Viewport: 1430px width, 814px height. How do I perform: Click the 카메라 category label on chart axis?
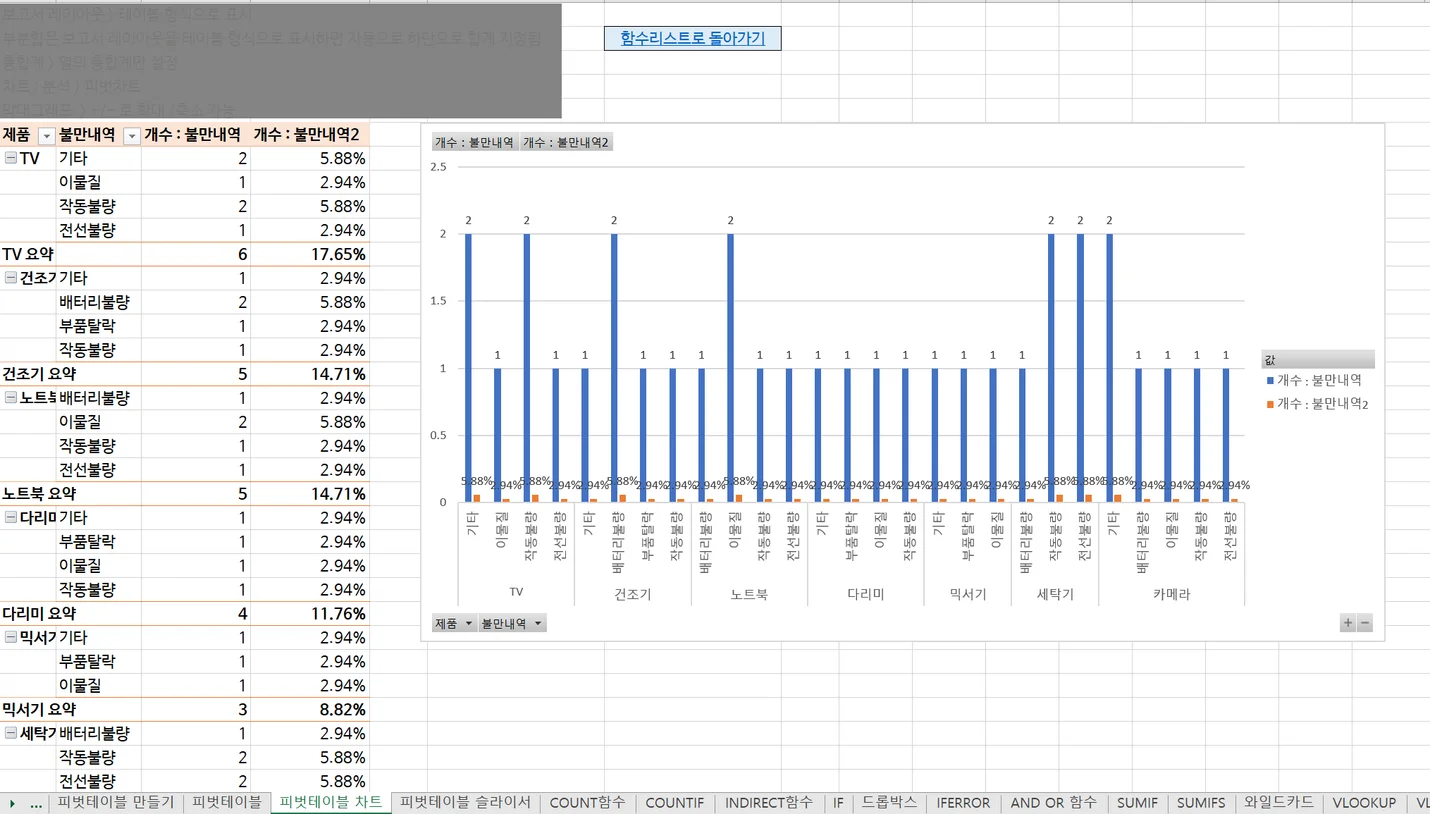click(1172, 594)
